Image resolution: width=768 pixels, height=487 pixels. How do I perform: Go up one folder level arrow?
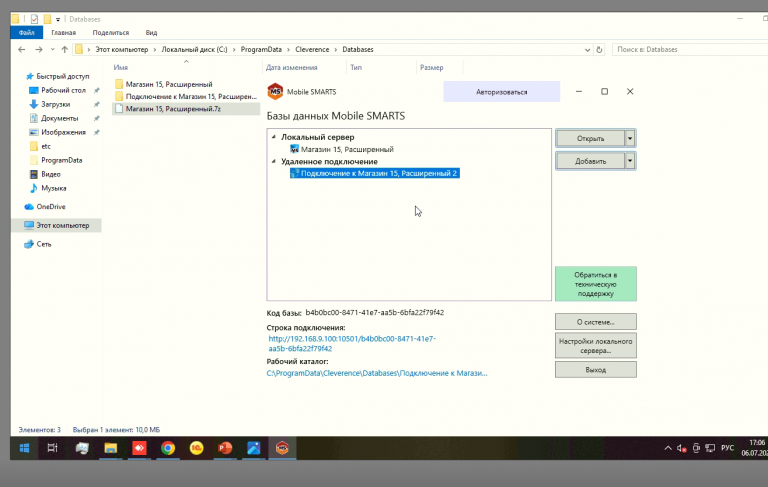click(65, 49)
